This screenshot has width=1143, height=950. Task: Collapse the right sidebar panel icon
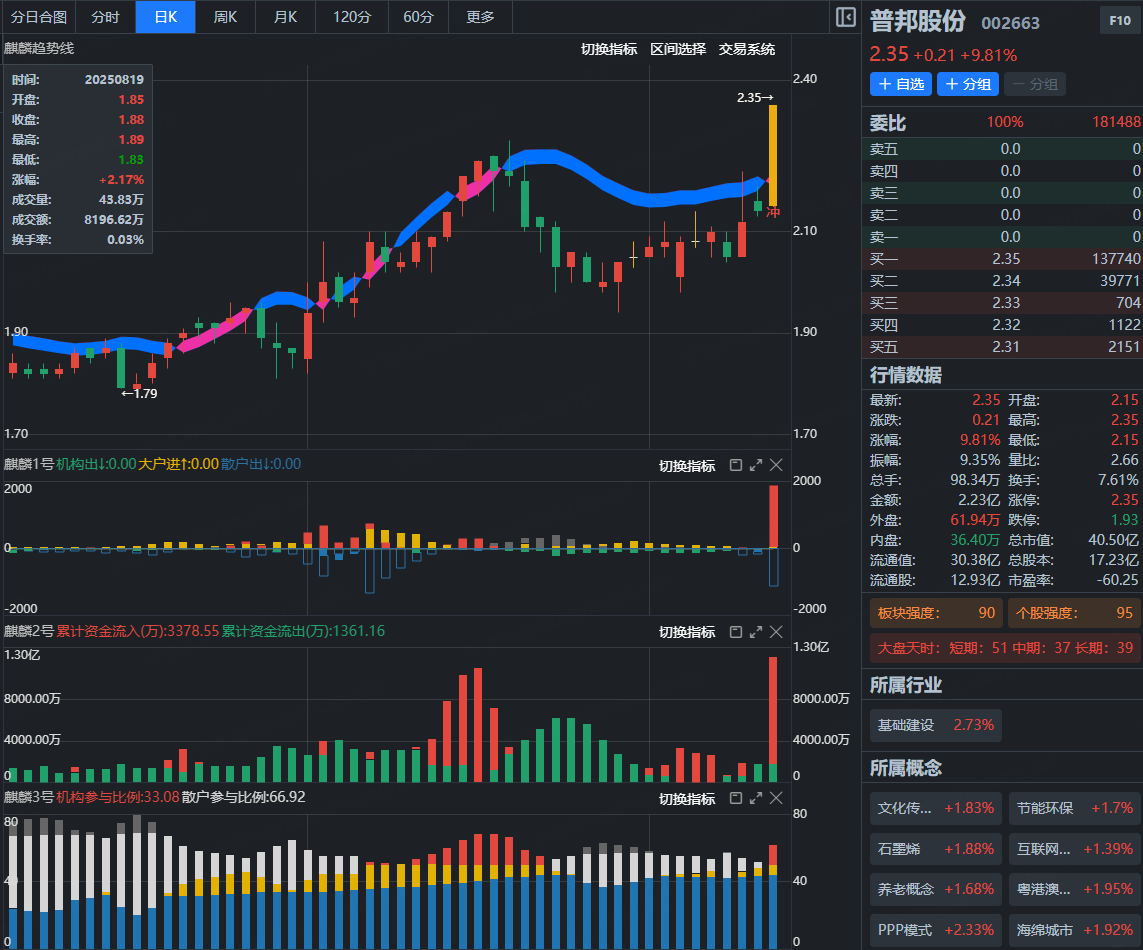(x=845, y=17)
